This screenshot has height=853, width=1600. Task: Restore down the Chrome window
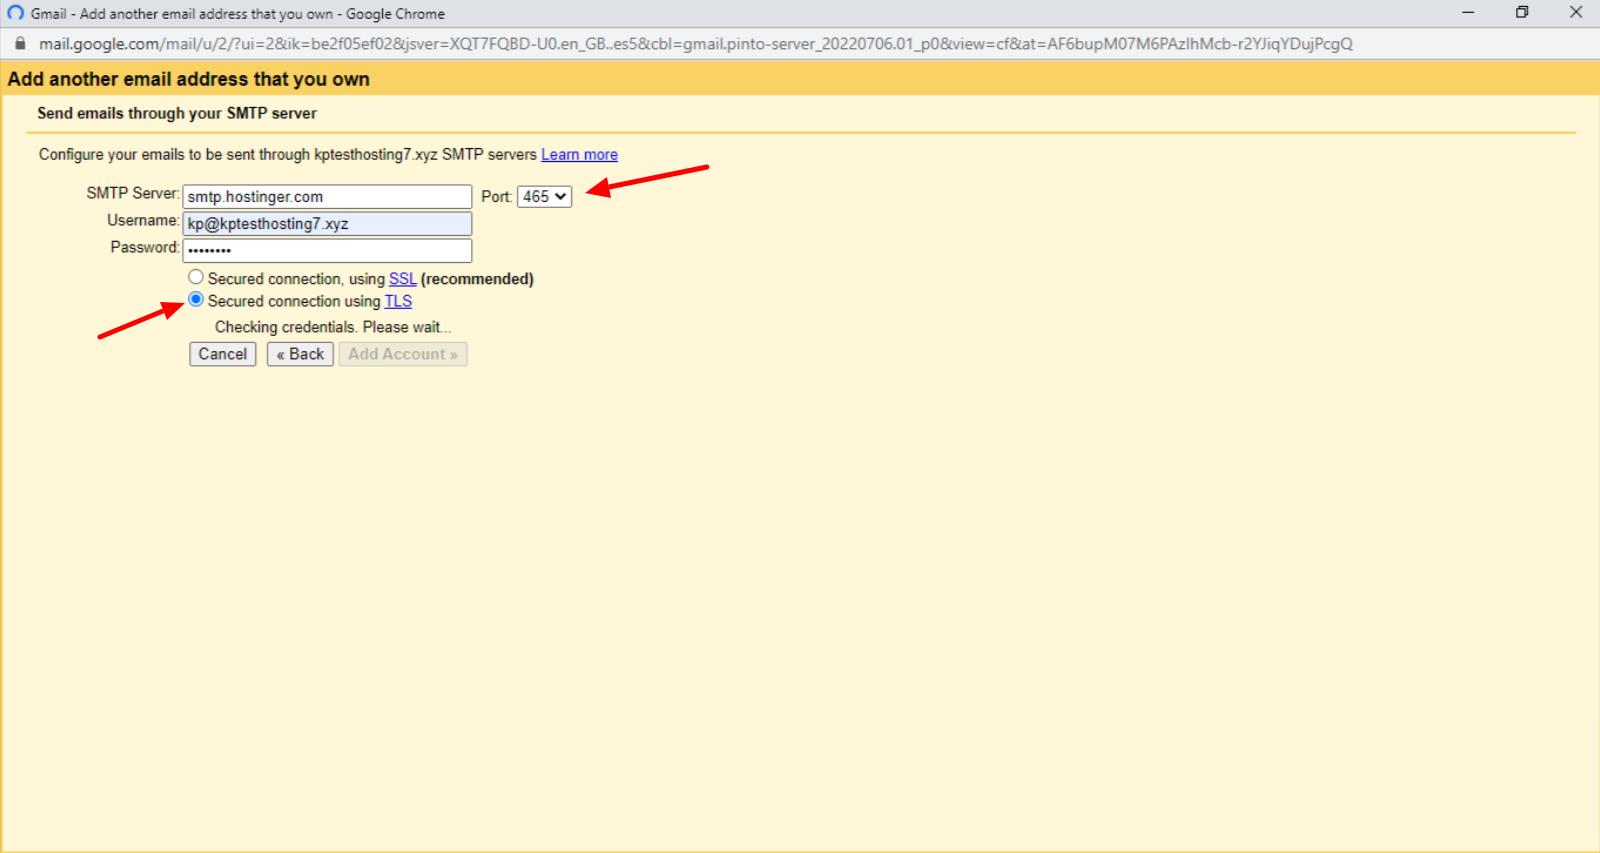tap(1521, 13)
